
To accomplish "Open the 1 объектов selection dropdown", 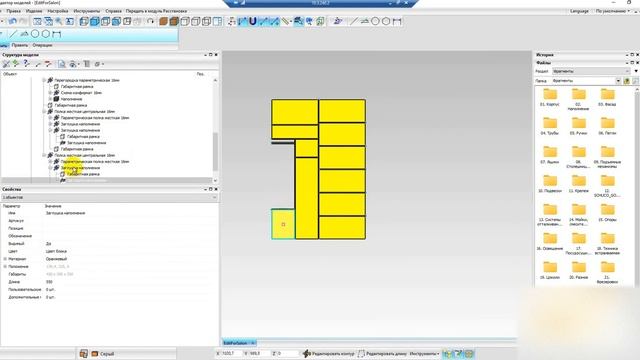I will click(x=109, y=197).
